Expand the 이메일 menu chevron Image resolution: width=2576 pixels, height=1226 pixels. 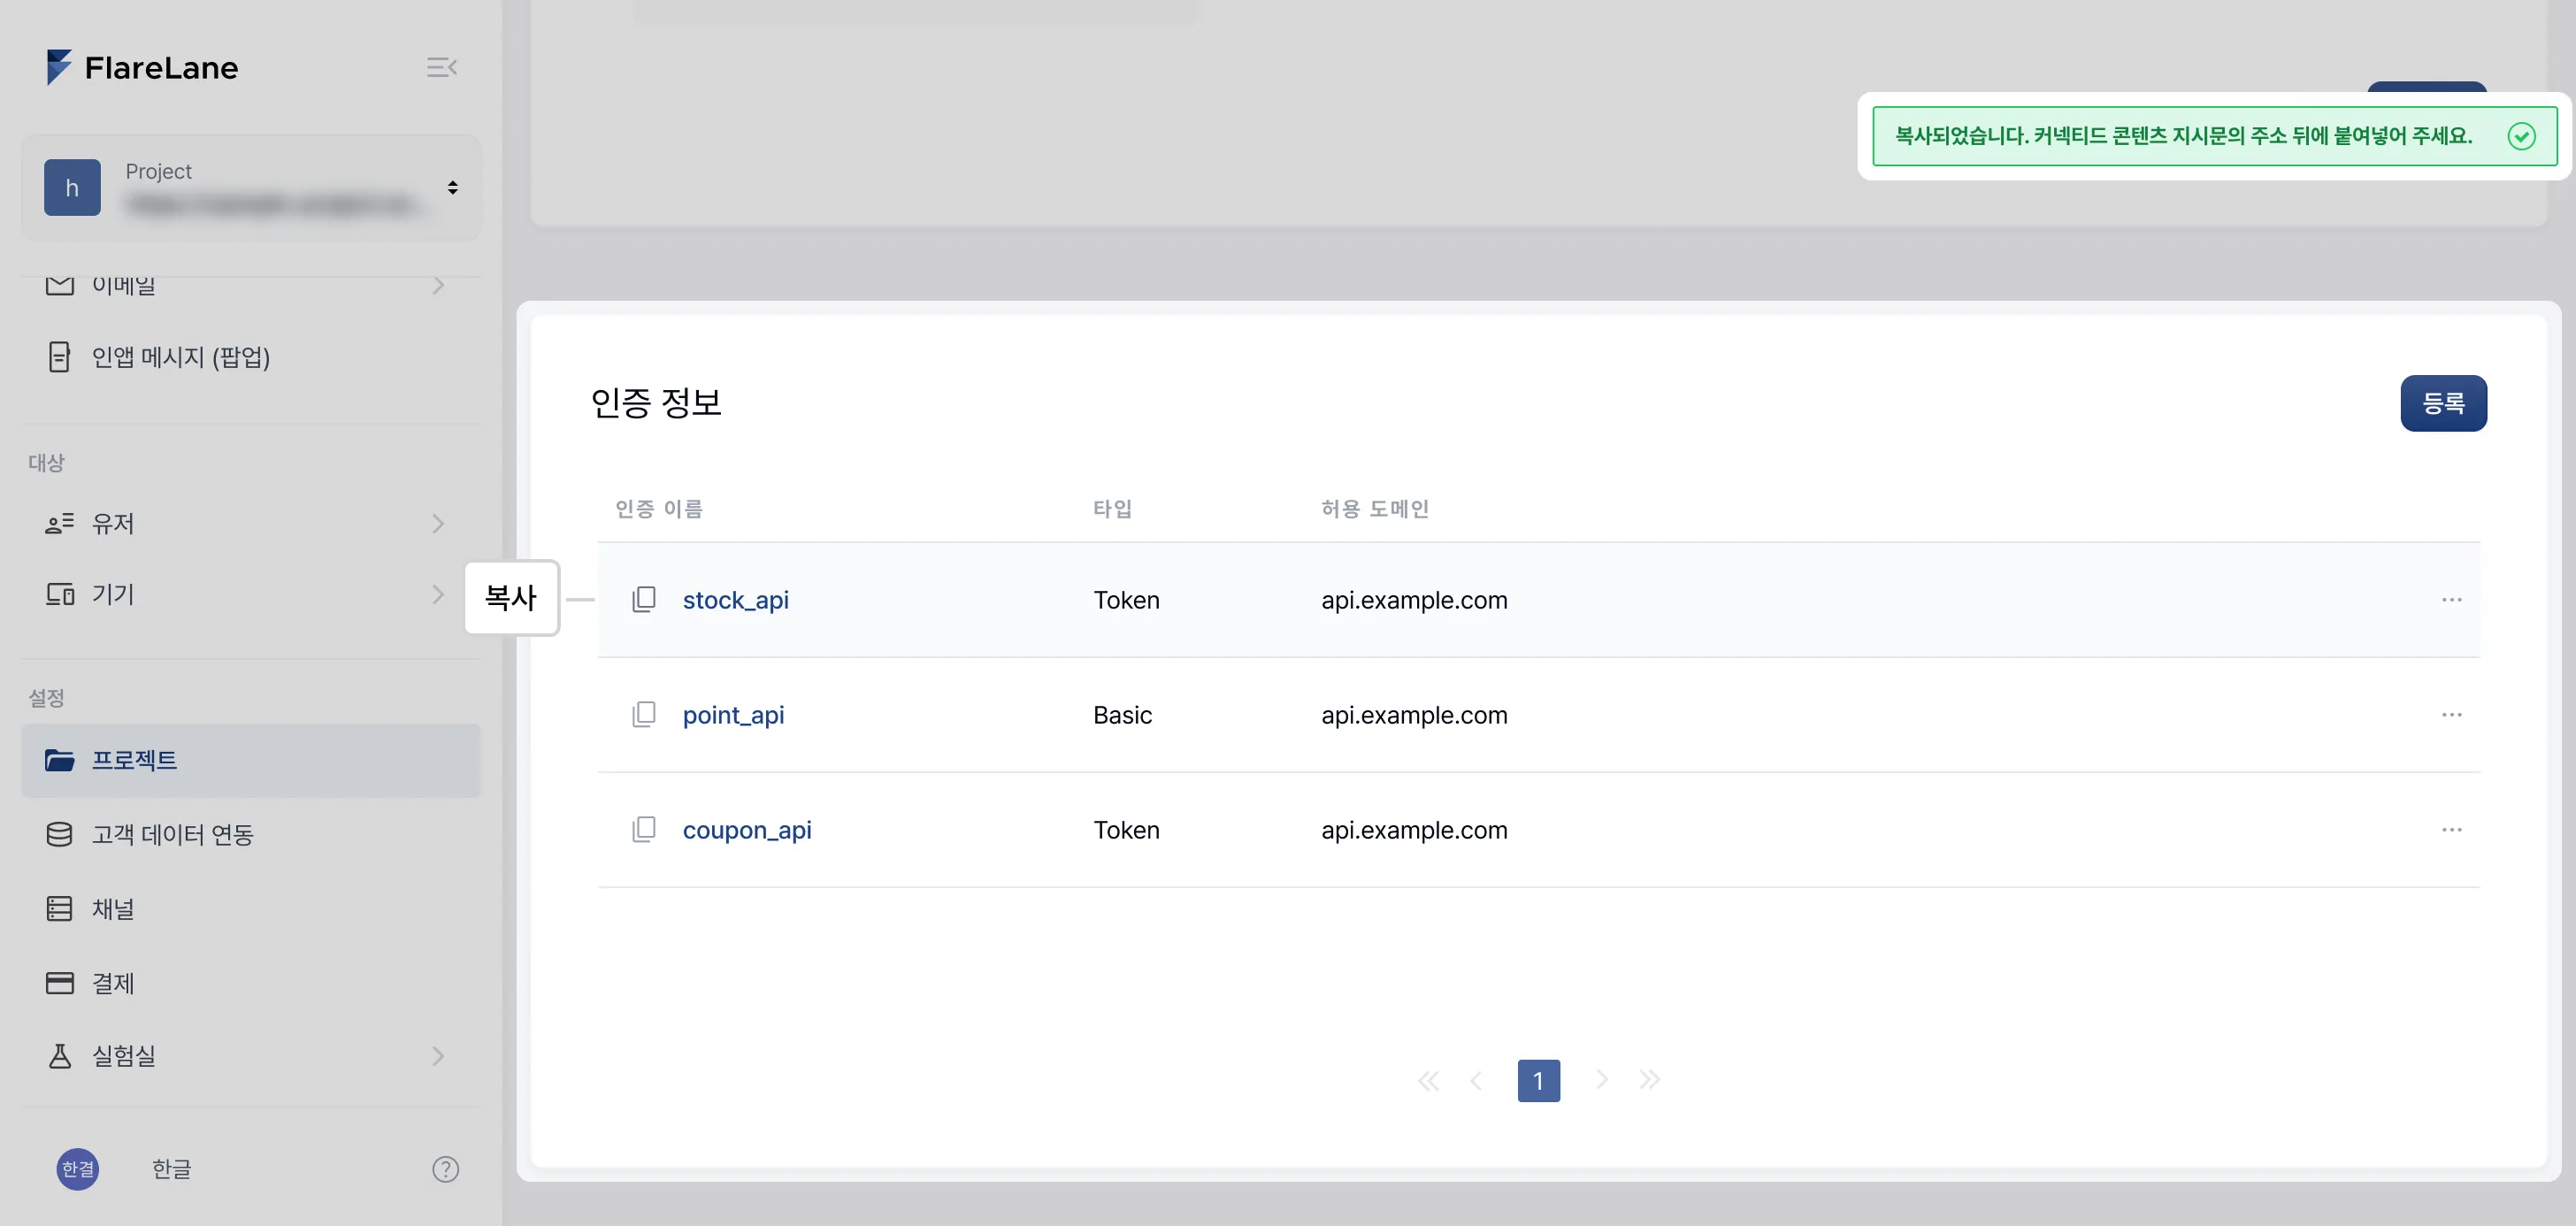click(438, 286)
